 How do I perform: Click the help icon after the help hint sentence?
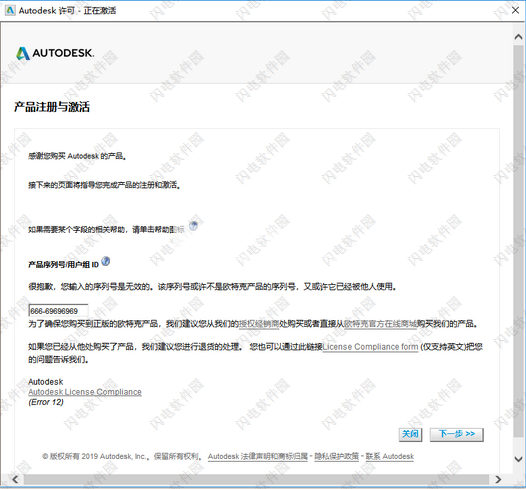193,226
